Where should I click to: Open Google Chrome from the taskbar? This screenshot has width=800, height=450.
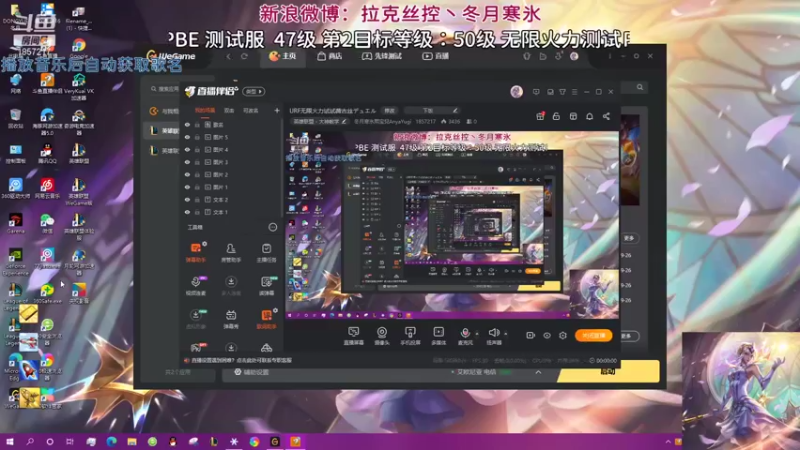tap(254, 442)
